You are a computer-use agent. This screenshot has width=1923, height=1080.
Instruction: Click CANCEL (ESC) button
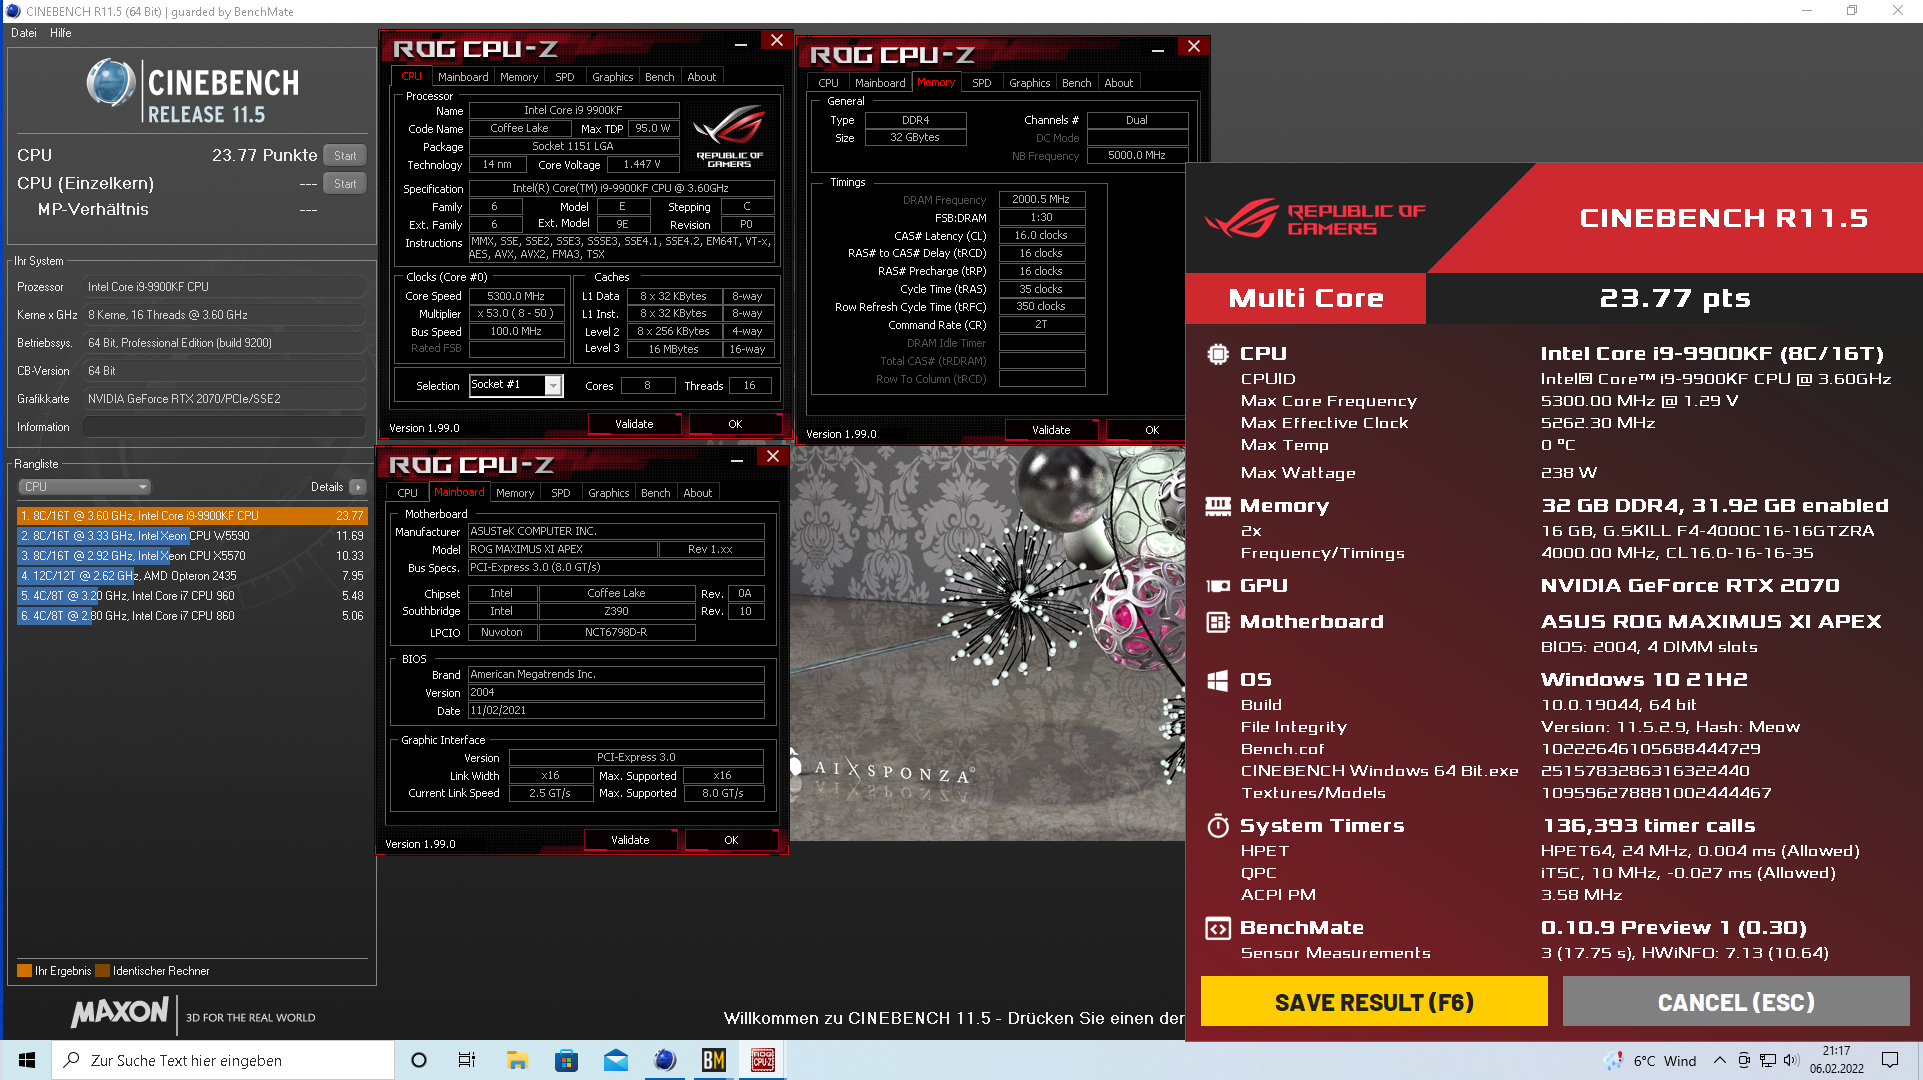pyautogui.click(x=1736, y=1002)
